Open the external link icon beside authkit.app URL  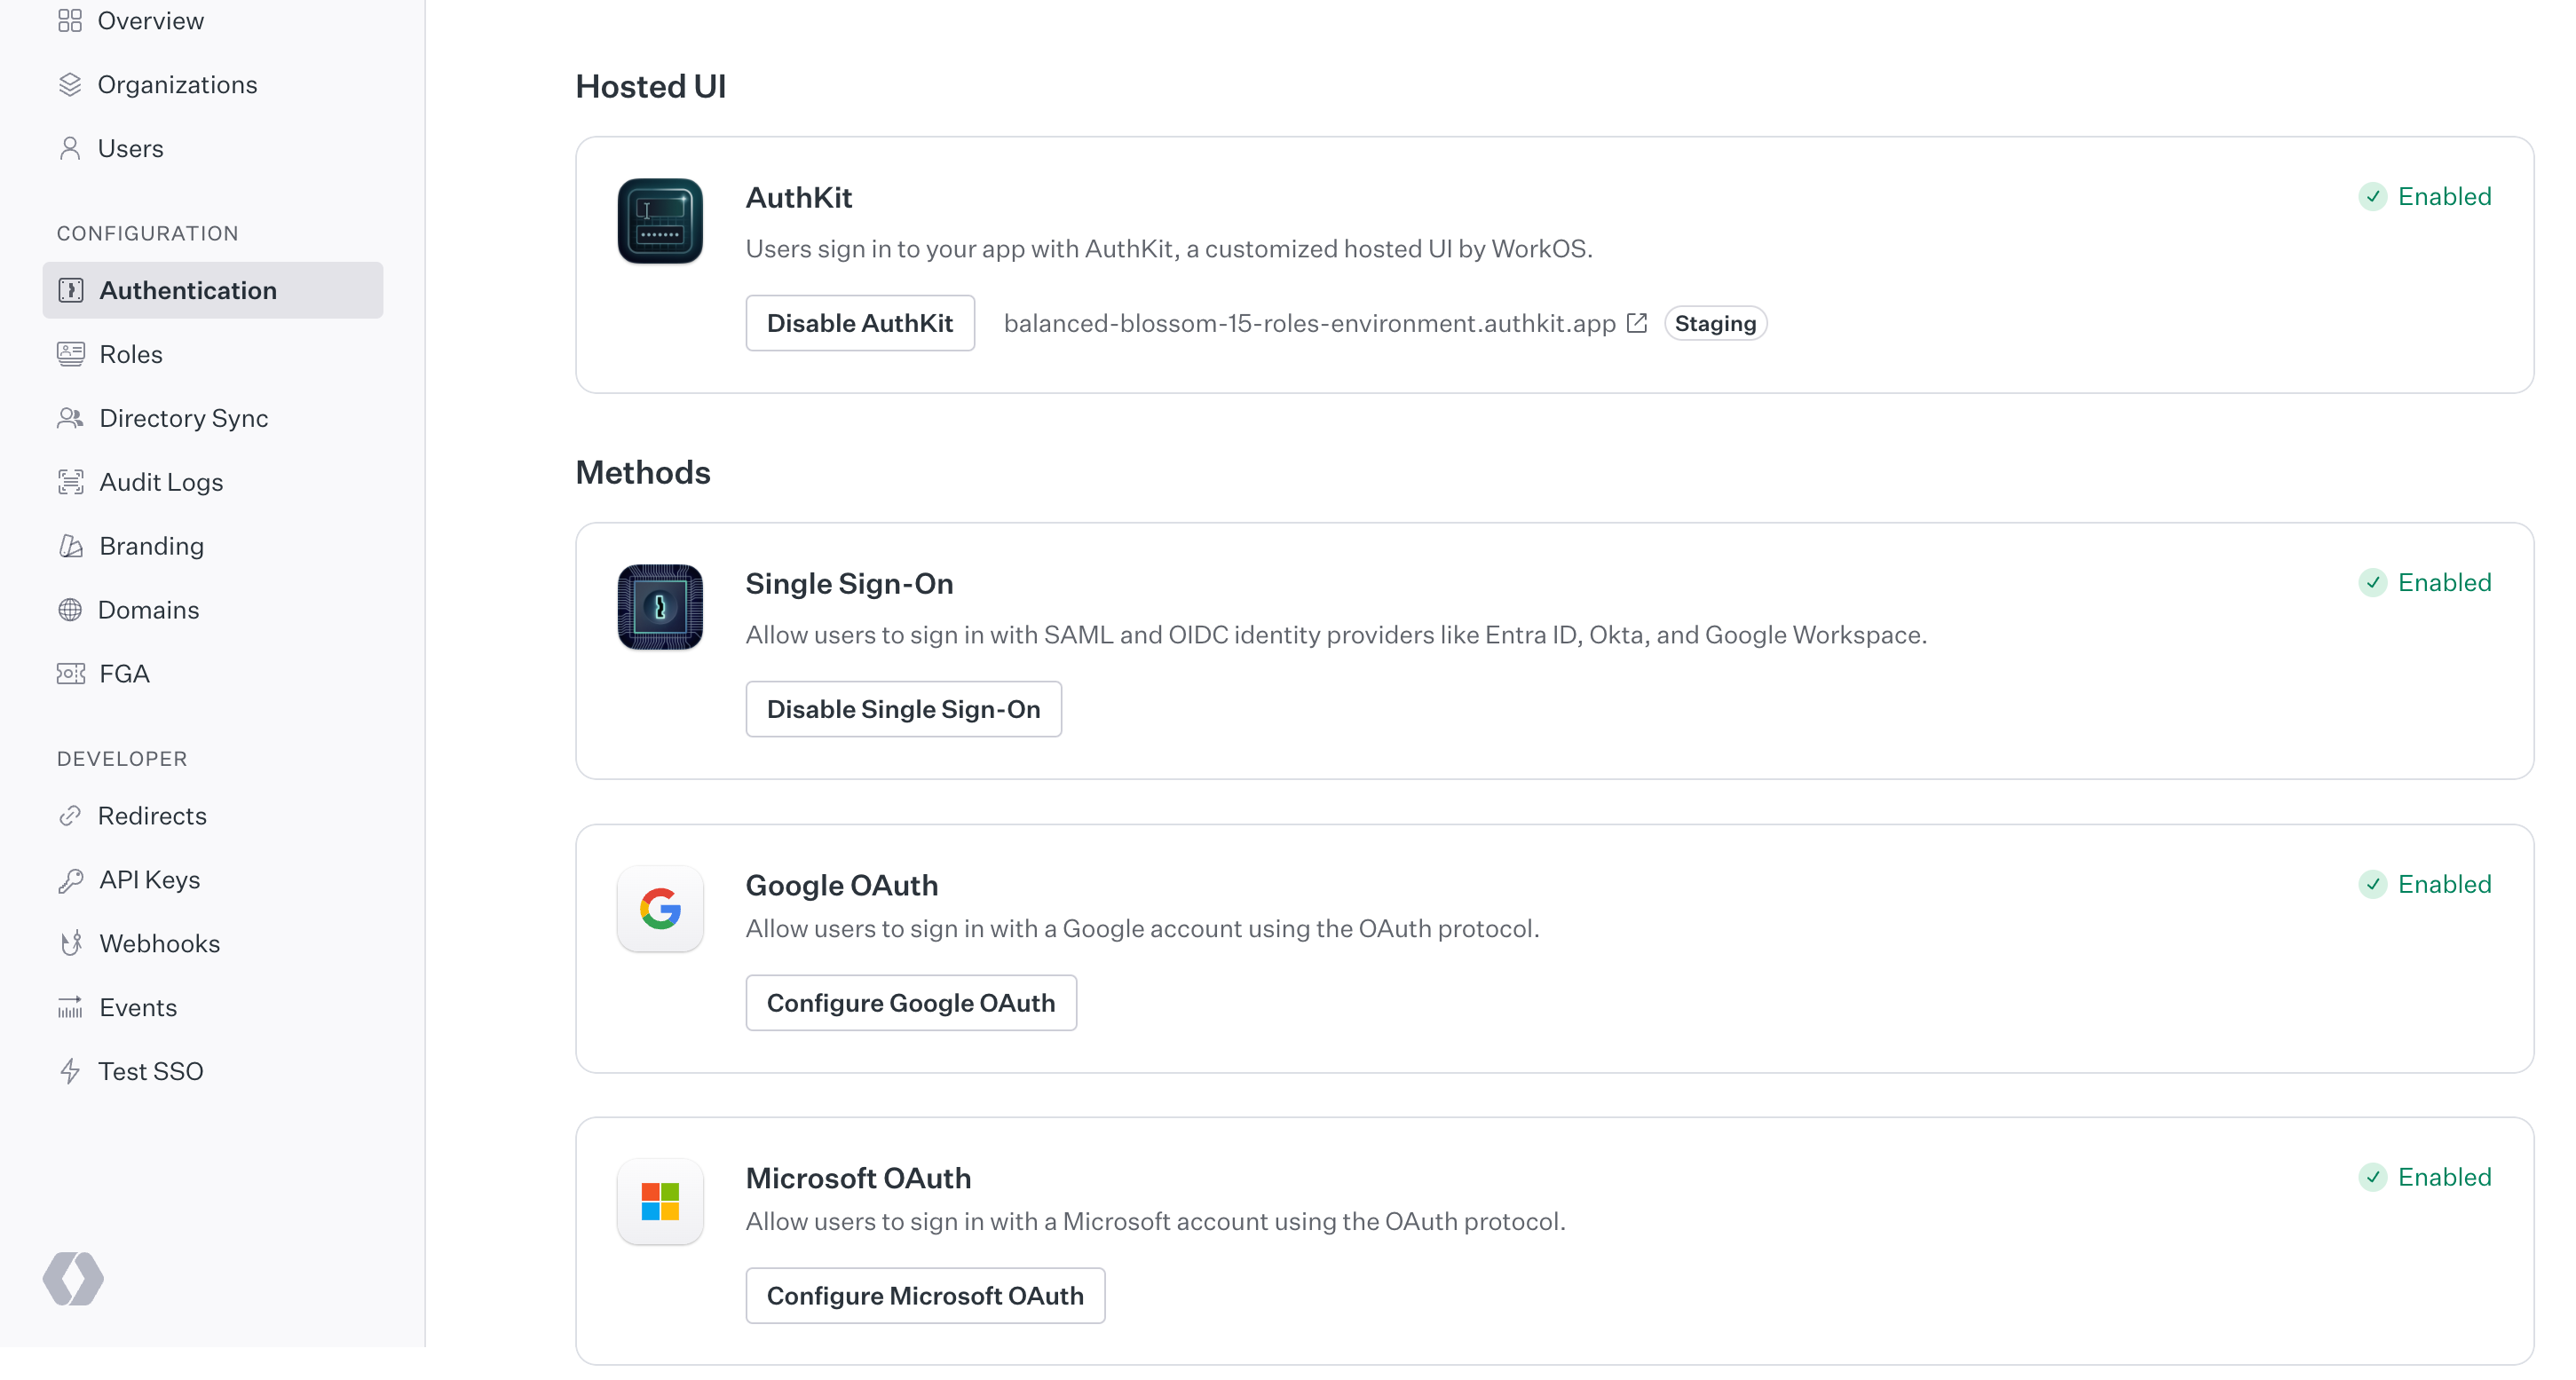pyautogui.click(x=1637, y=323)
